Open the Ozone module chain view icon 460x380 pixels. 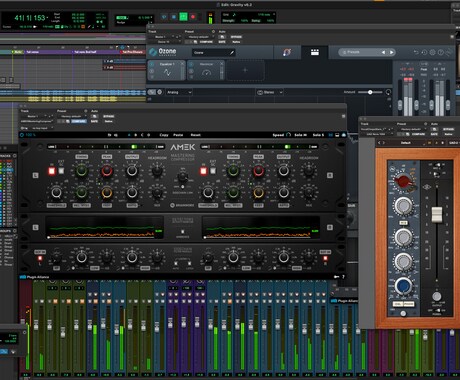(315, 52)
